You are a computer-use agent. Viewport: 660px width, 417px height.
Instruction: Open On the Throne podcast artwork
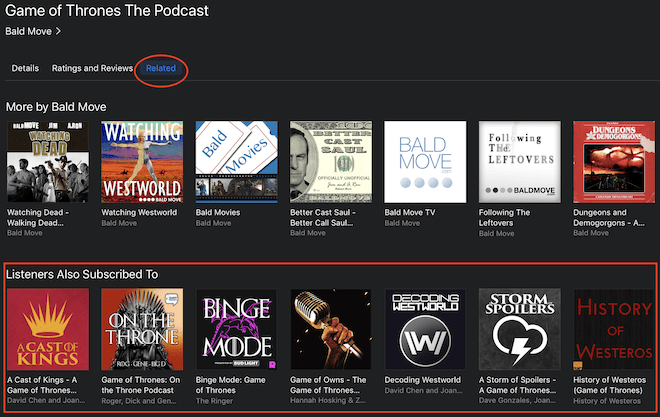(x=142, y=329)
